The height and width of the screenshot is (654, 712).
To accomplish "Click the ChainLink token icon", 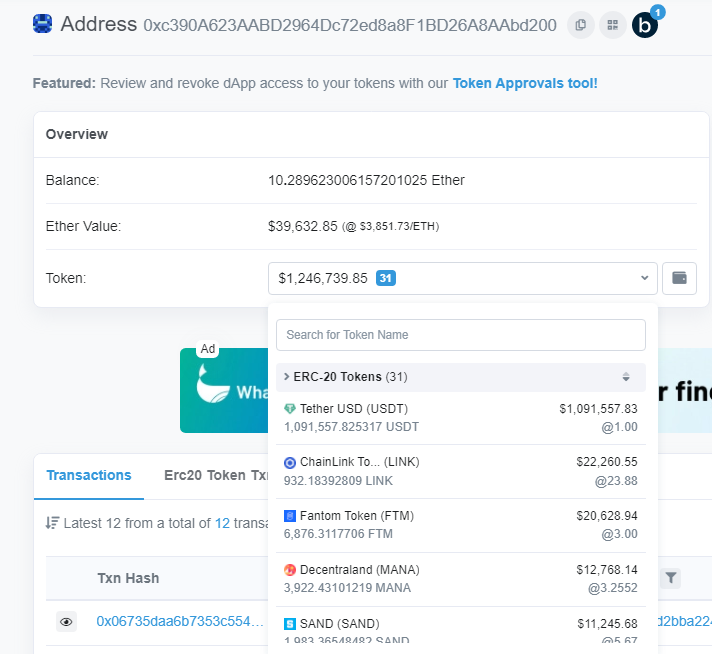I will coord(290,463).
